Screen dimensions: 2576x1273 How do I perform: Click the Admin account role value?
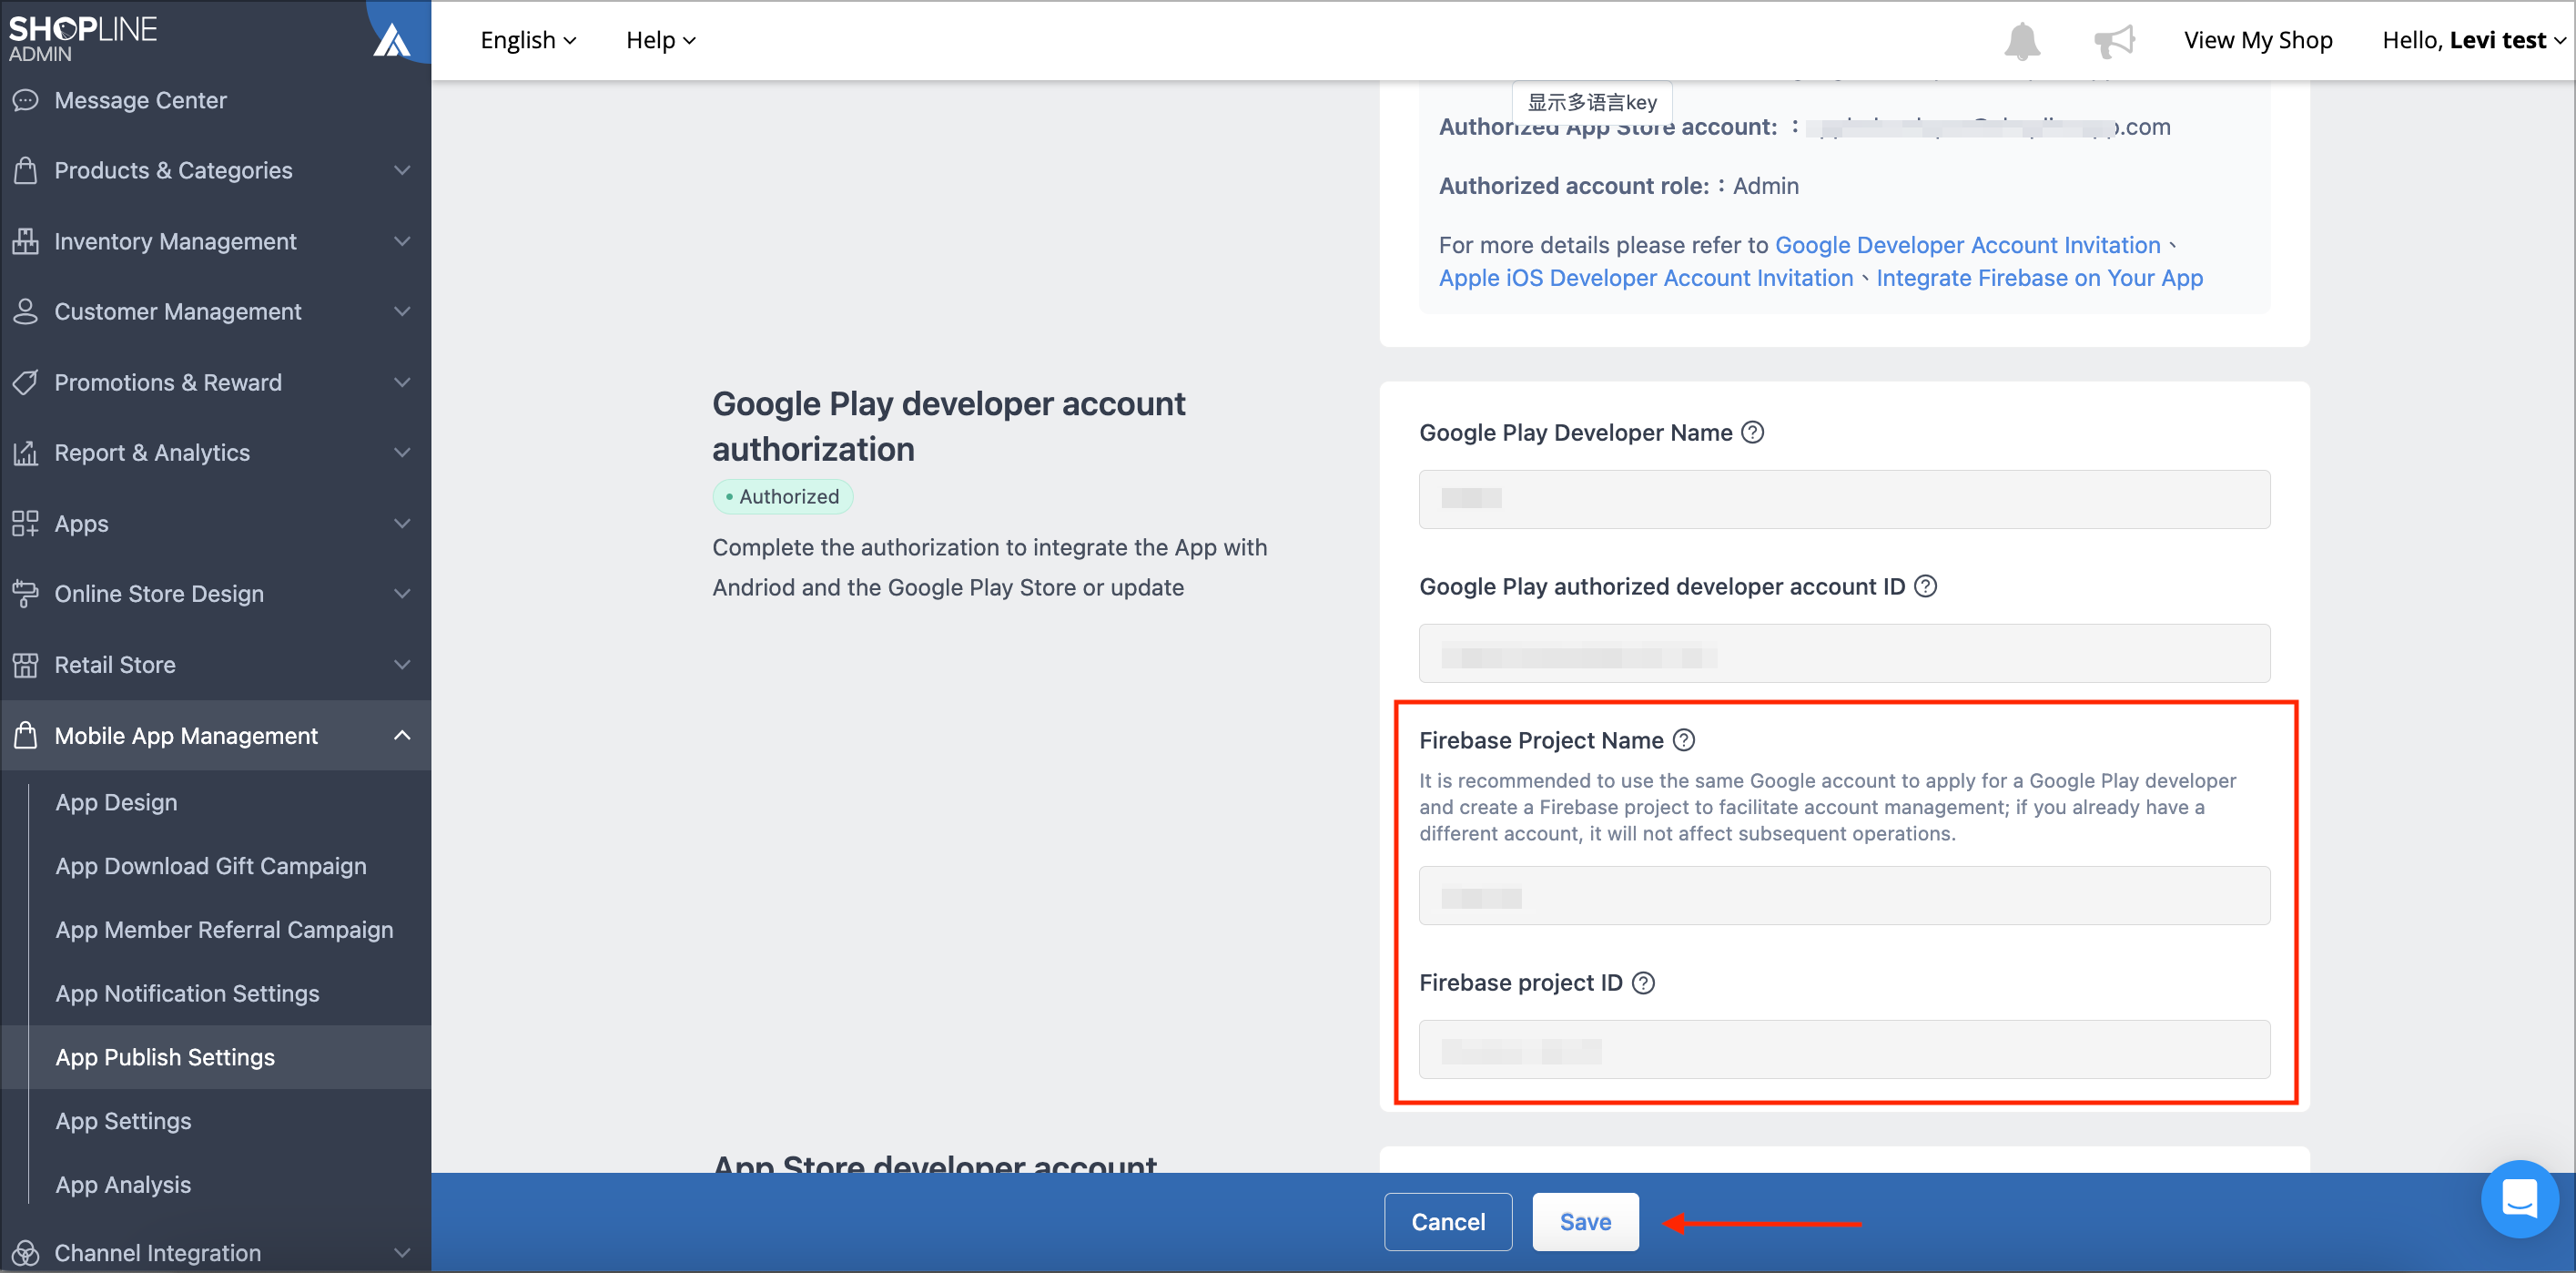coord(1765,186)
